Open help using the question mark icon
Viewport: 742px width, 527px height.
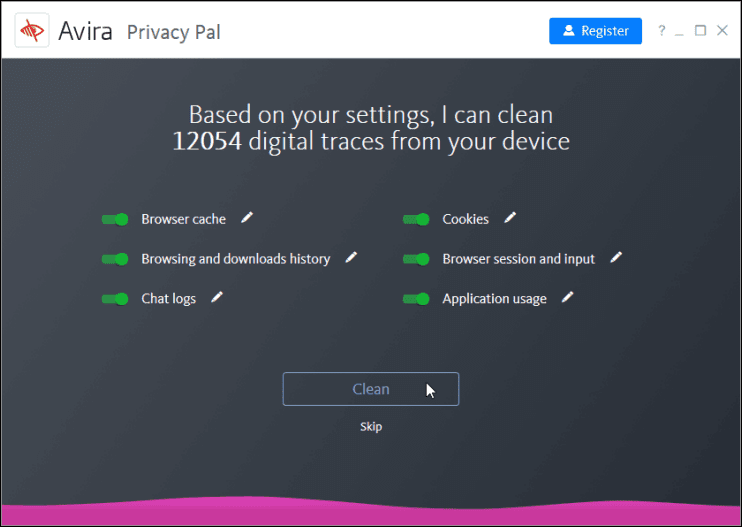661,31
